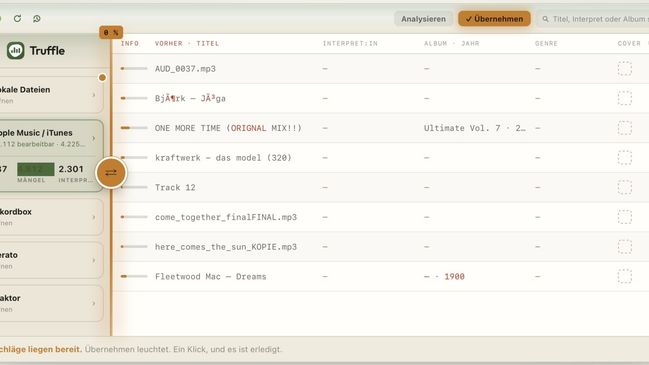
Task: Click empty cover placeholder for ONE MORE TIME
Action: click(625, 128)
